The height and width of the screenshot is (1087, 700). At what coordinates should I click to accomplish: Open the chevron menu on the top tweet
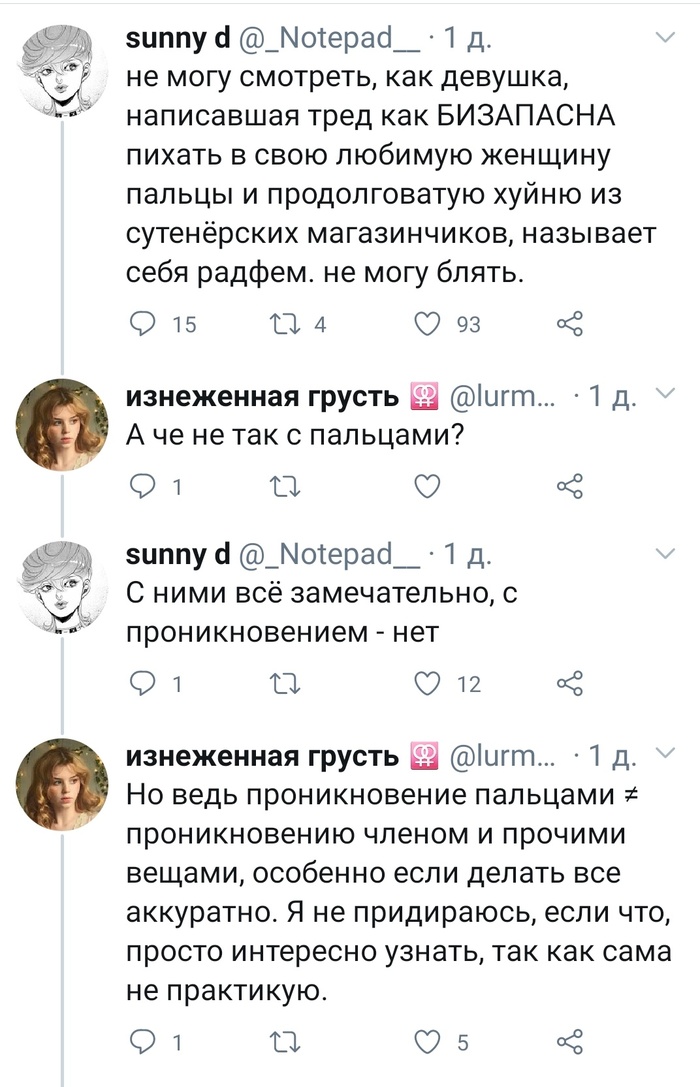tap(664, 38)
